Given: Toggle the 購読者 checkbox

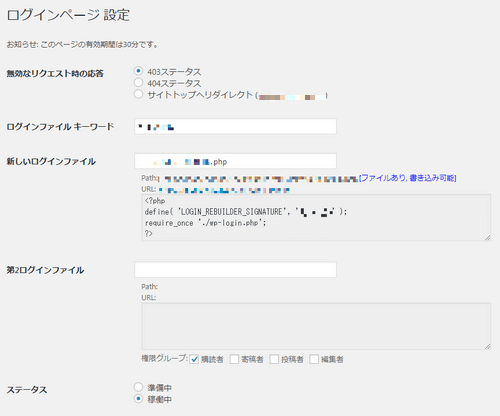Looking at the screenshot, I should pyautogui.click(x=194, y=359).
